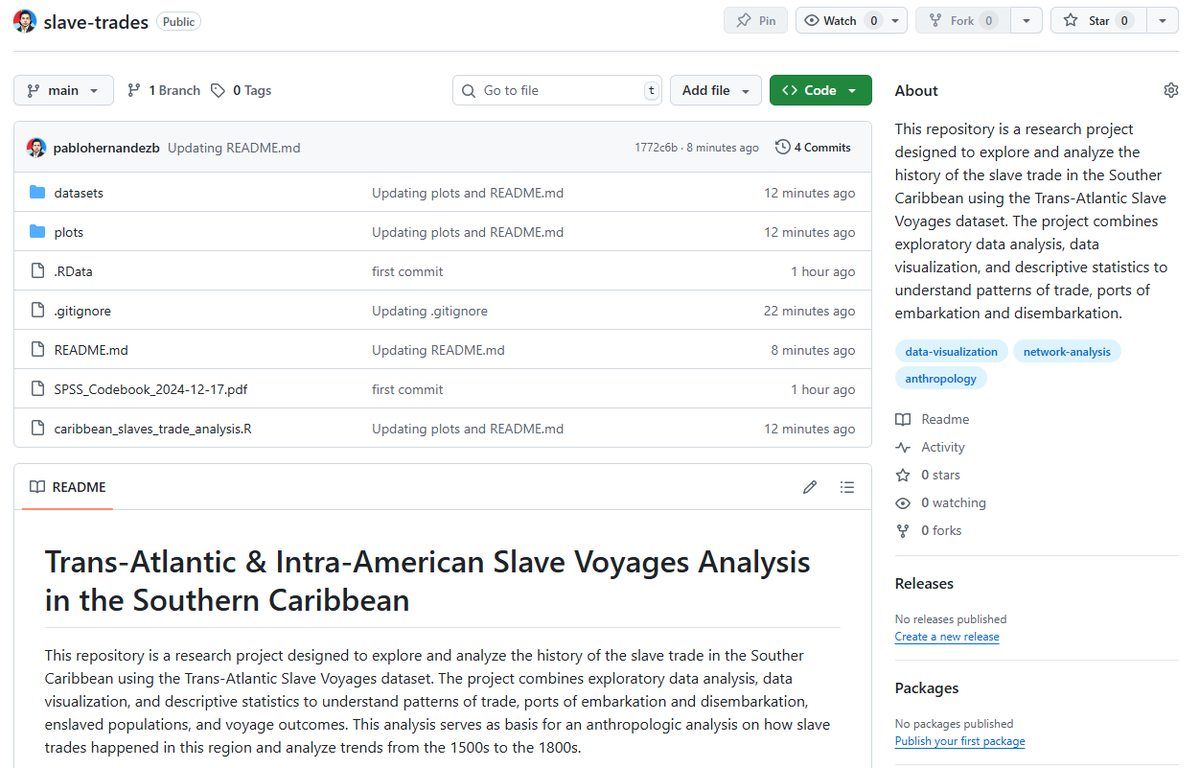Screen dimensions: 1200x768
Task: Click the pablohernandezb commit avatar
Action: coord(36,147)
